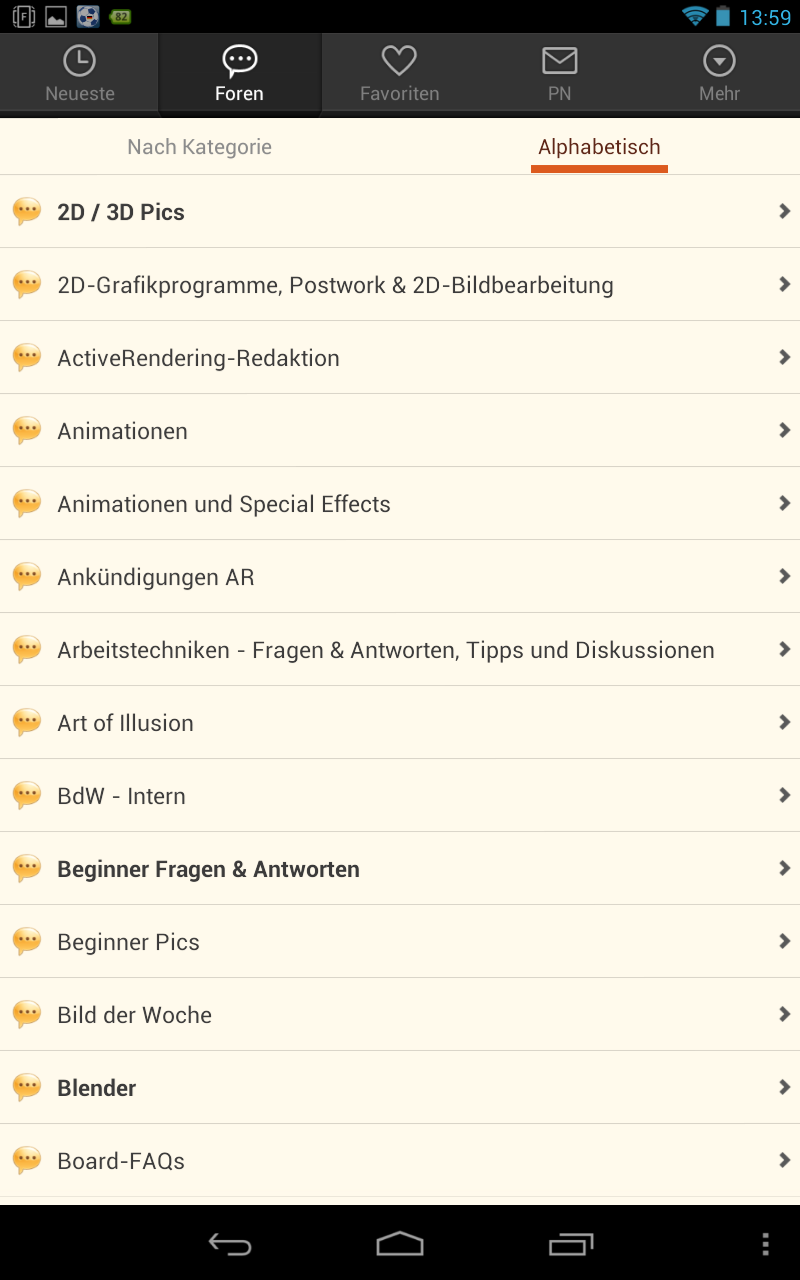Open Ankündigungen AR forum entry
Viewport: 800px width, 1280px height.
[x=156, y=577]
